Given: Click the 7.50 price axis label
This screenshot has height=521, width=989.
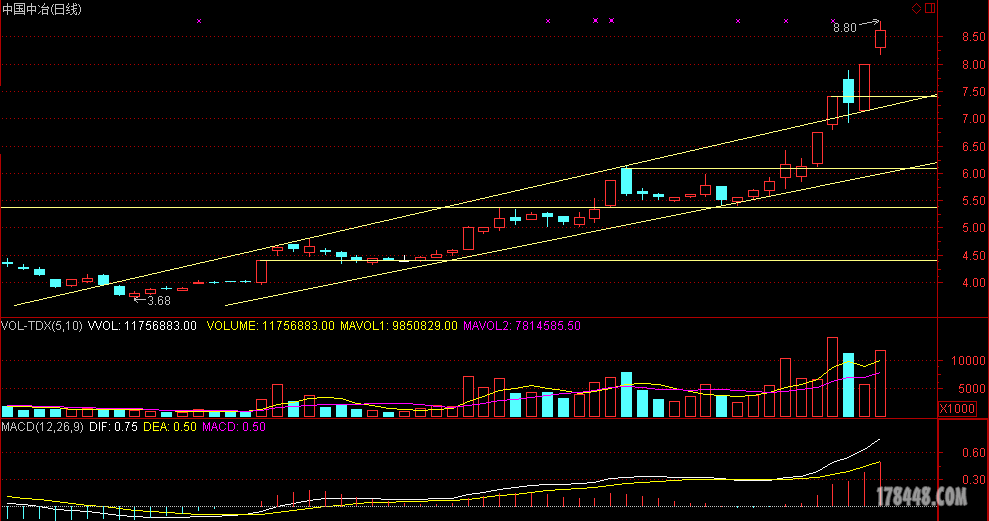Looking at the screenshot, I should point(973,91).
